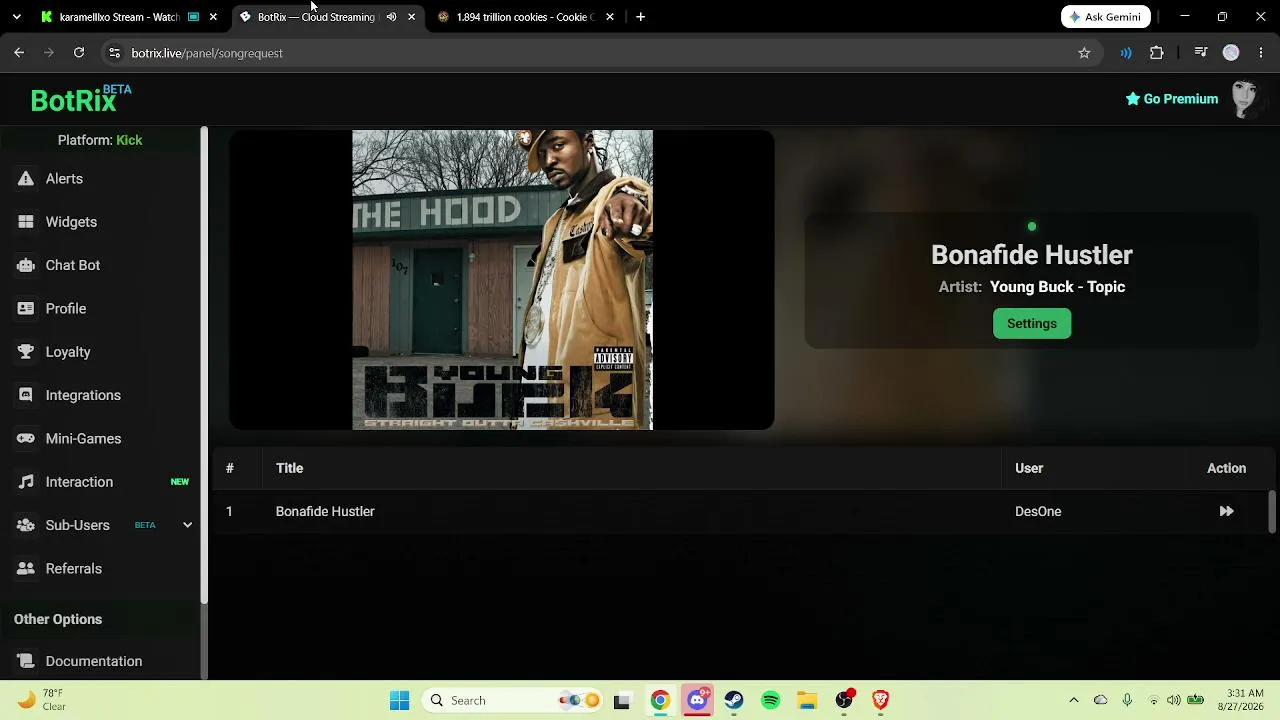Launch Steam from the taskbar
This screenshot has width=1280, height=720.
[734, 700]
